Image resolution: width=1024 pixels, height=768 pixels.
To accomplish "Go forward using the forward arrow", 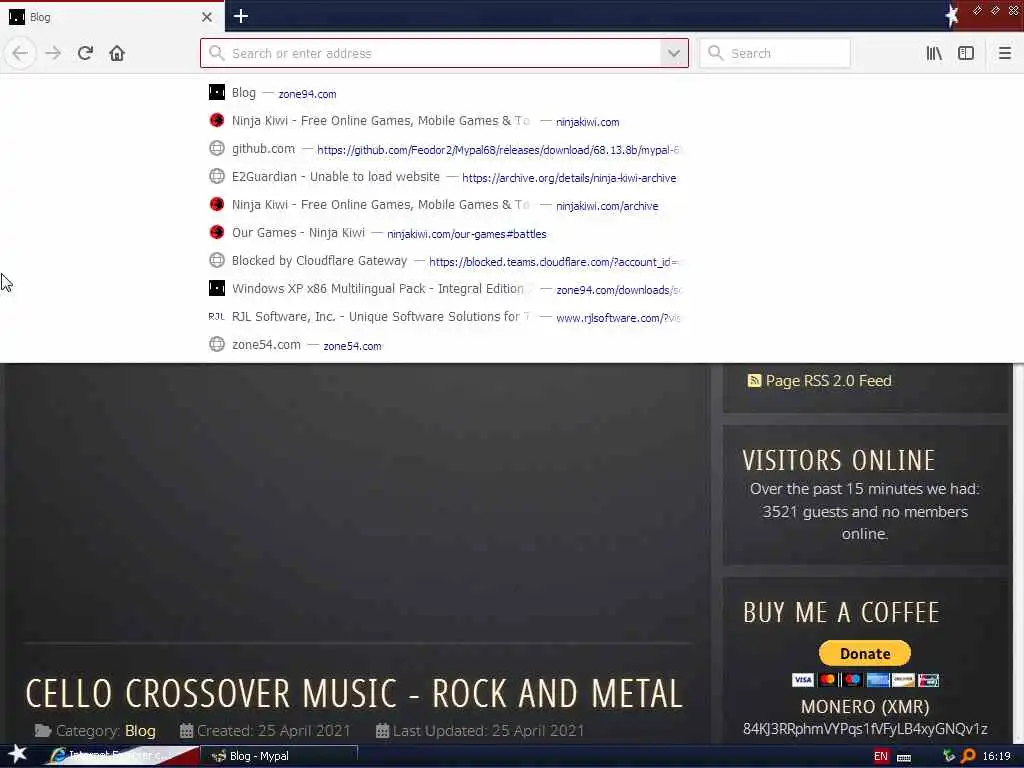I will tap(53, 53).
